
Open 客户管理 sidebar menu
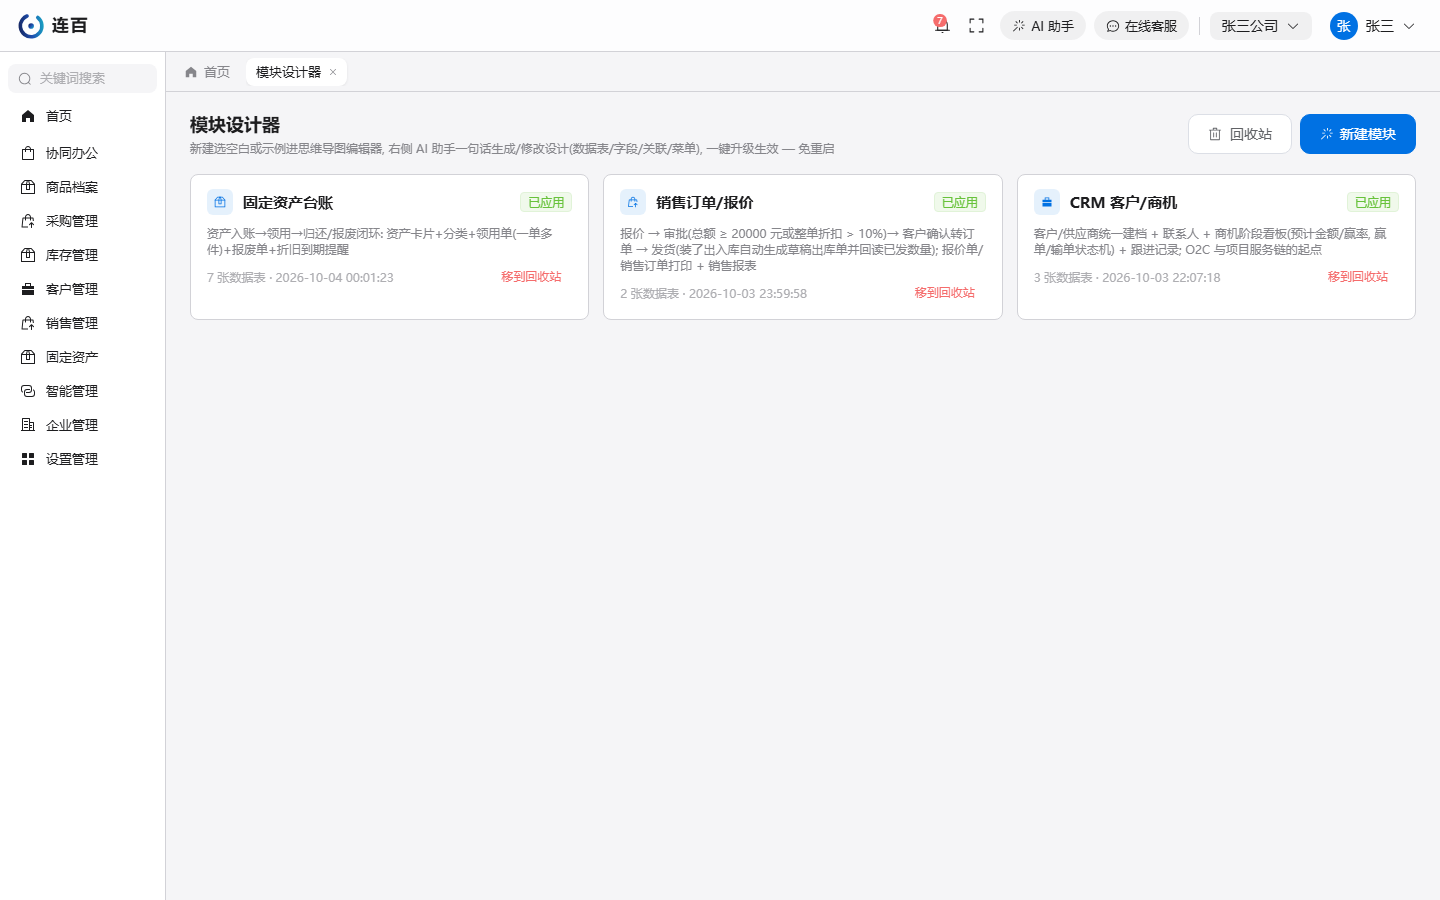tap(82, 289)
